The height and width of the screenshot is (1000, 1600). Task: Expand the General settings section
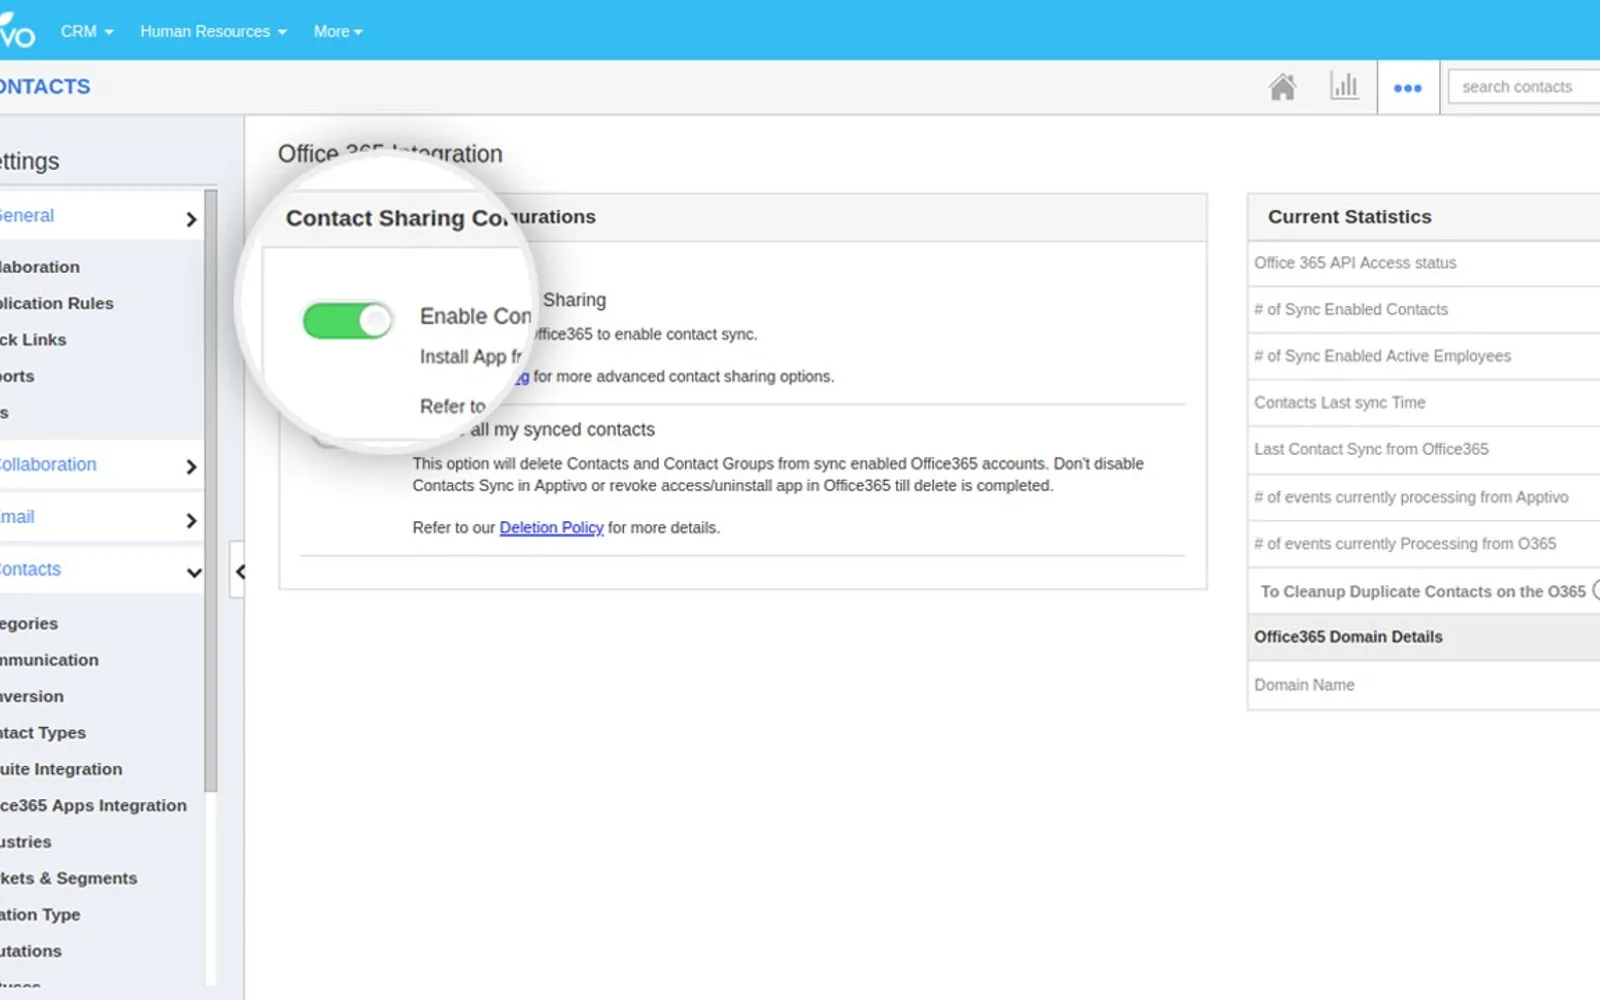click(101, 217)
